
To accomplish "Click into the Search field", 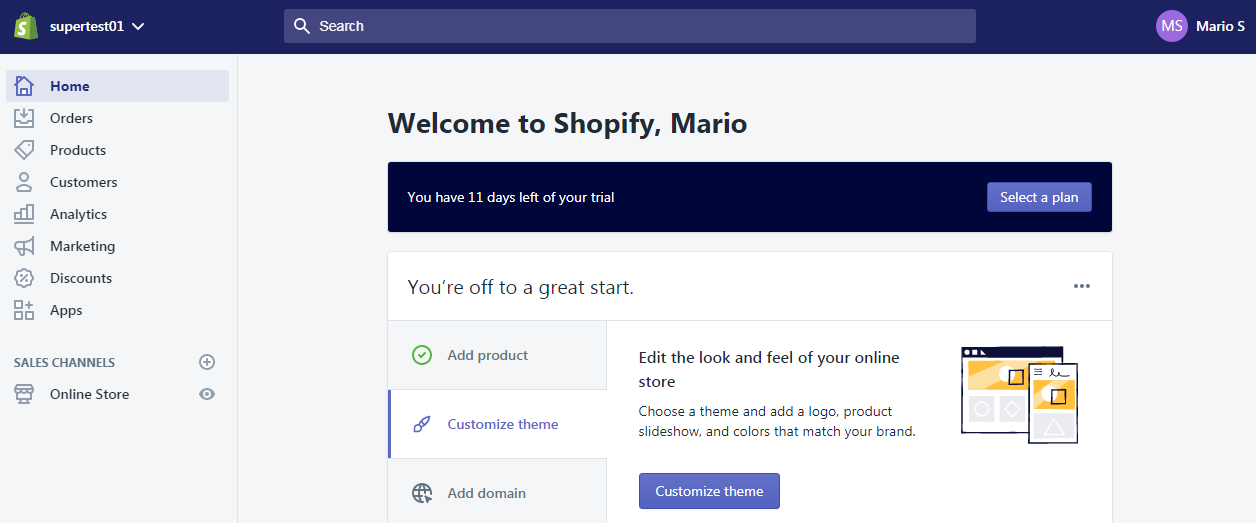I will pos(630,26).
